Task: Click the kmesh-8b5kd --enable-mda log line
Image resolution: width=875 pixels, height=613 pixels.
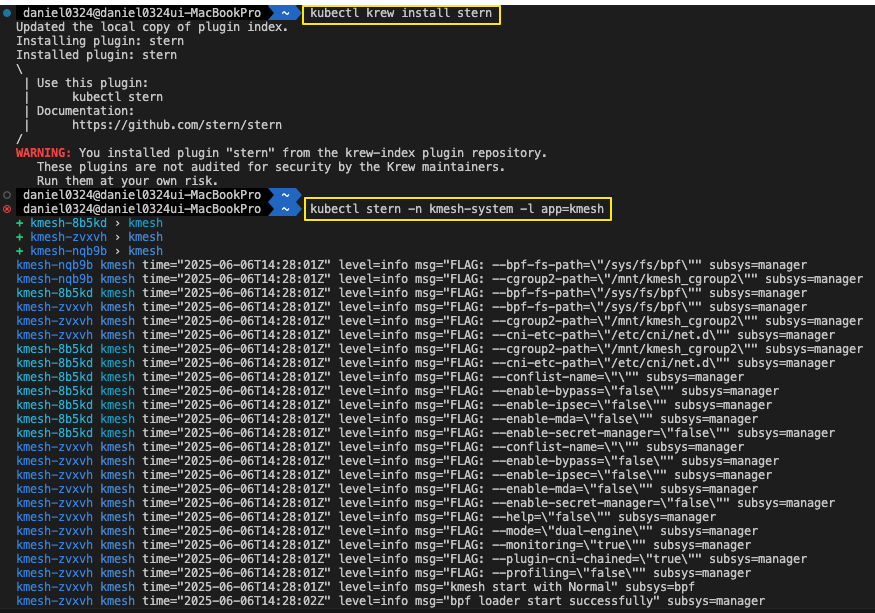Action: click(x=387, y=419)
